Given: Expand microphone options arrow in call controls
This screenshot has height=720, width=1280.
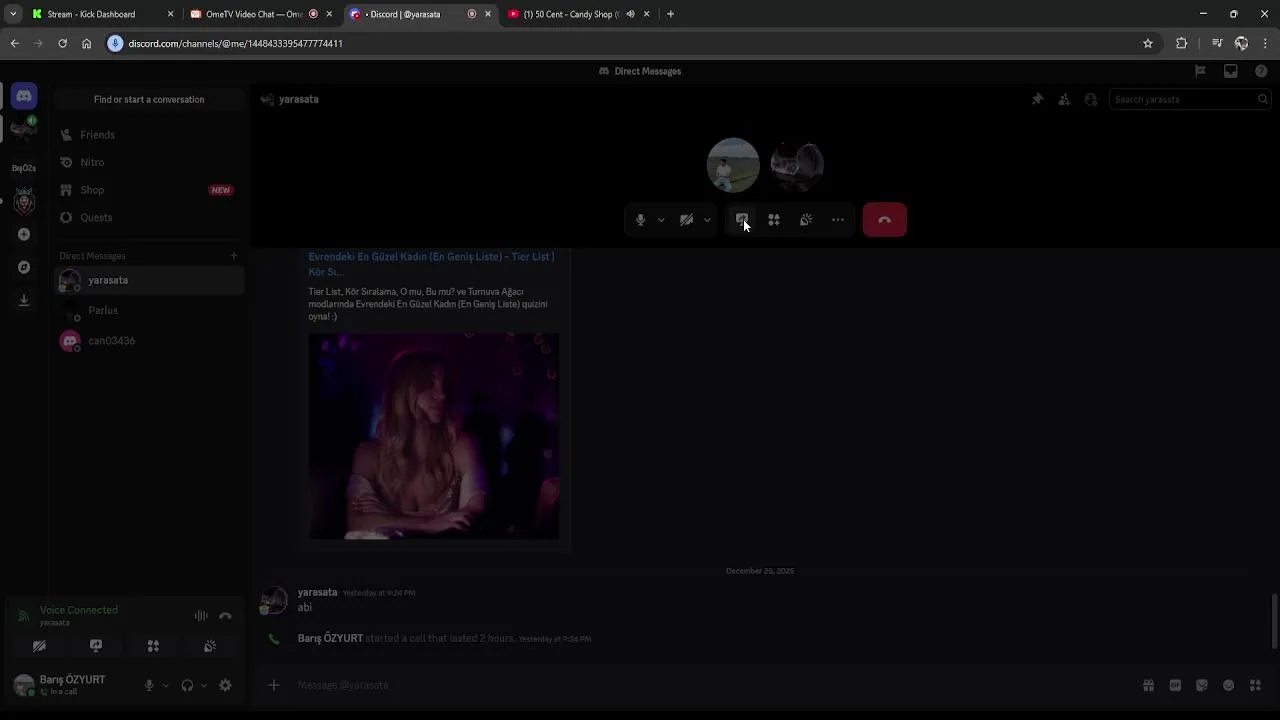Looking at the screenshot, I should click(661, 220).
